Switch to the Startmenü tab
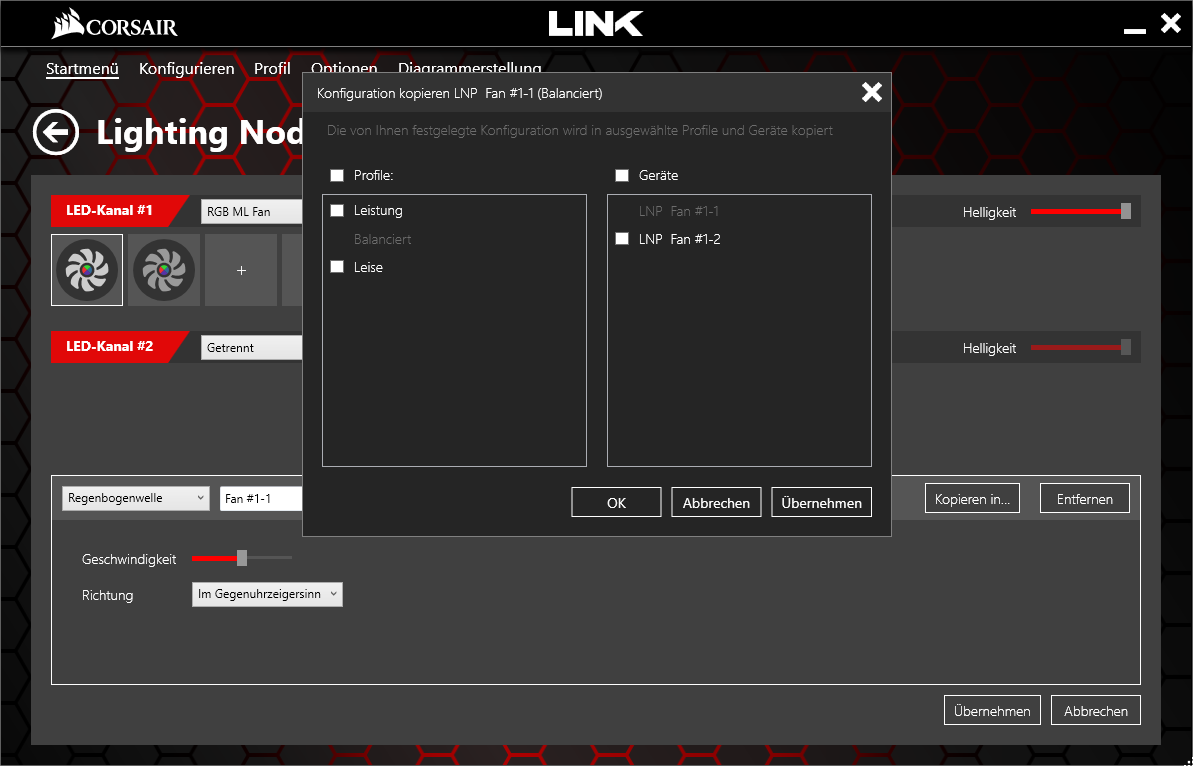The image size is (1193, 766). 82,69
